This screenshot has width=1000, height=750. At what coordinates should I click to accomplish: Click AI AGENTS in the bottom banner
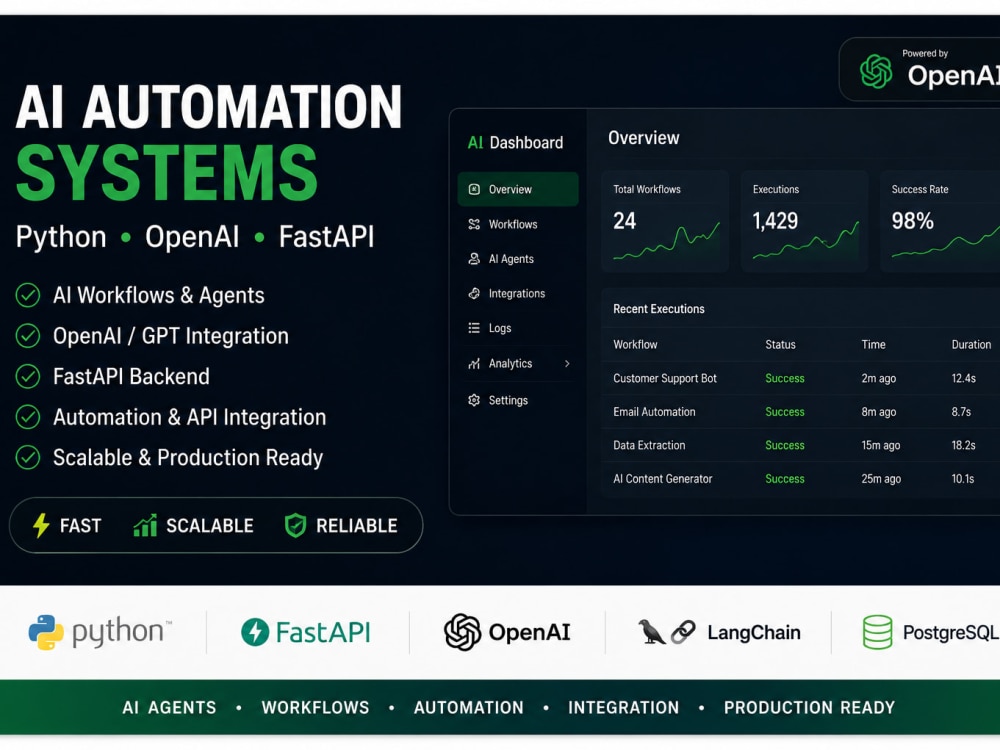tap(170, 708)
